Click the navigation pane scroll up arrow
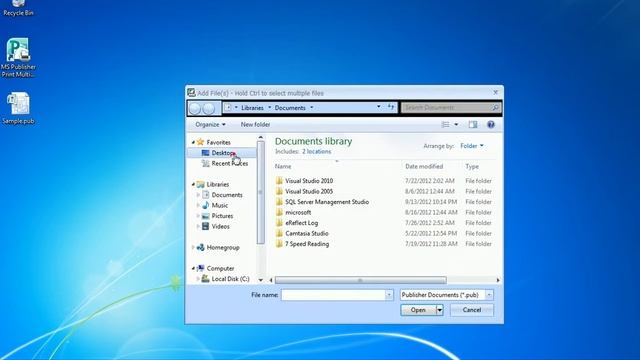The image size is (640, 360). click(260, 138)
